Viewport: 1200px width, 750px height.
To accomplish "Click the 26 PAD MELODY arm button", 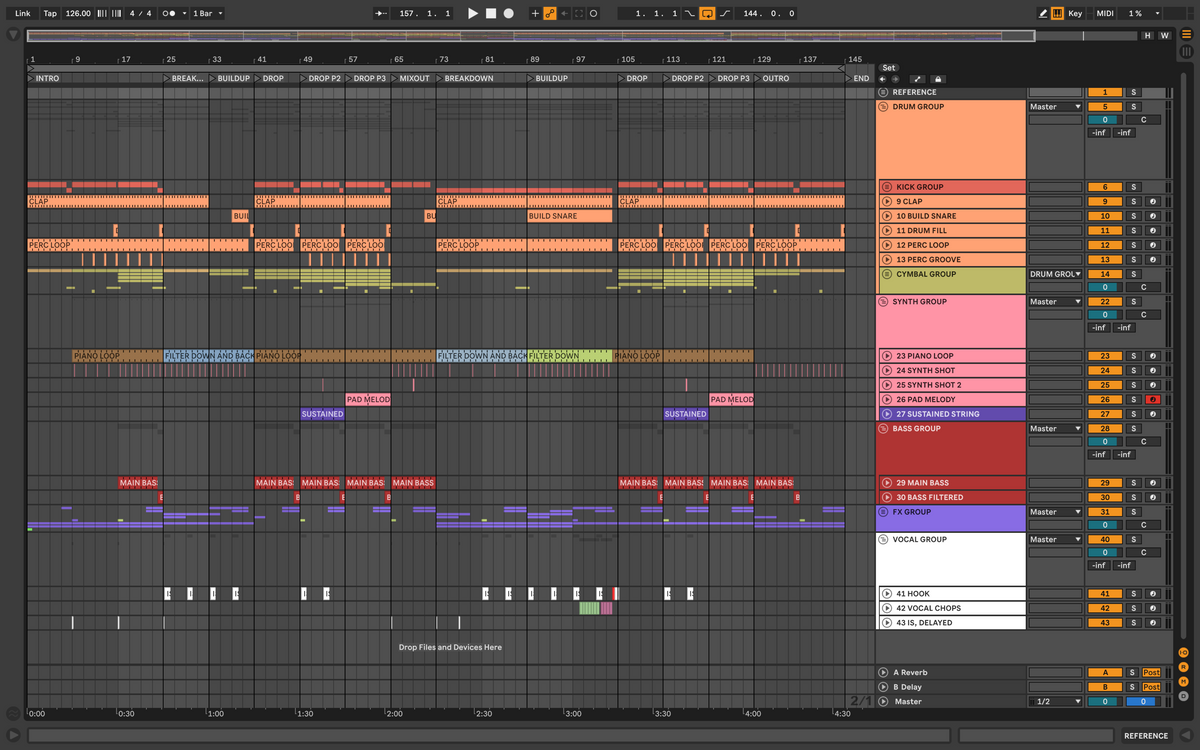I will (x=1153, y=400).
